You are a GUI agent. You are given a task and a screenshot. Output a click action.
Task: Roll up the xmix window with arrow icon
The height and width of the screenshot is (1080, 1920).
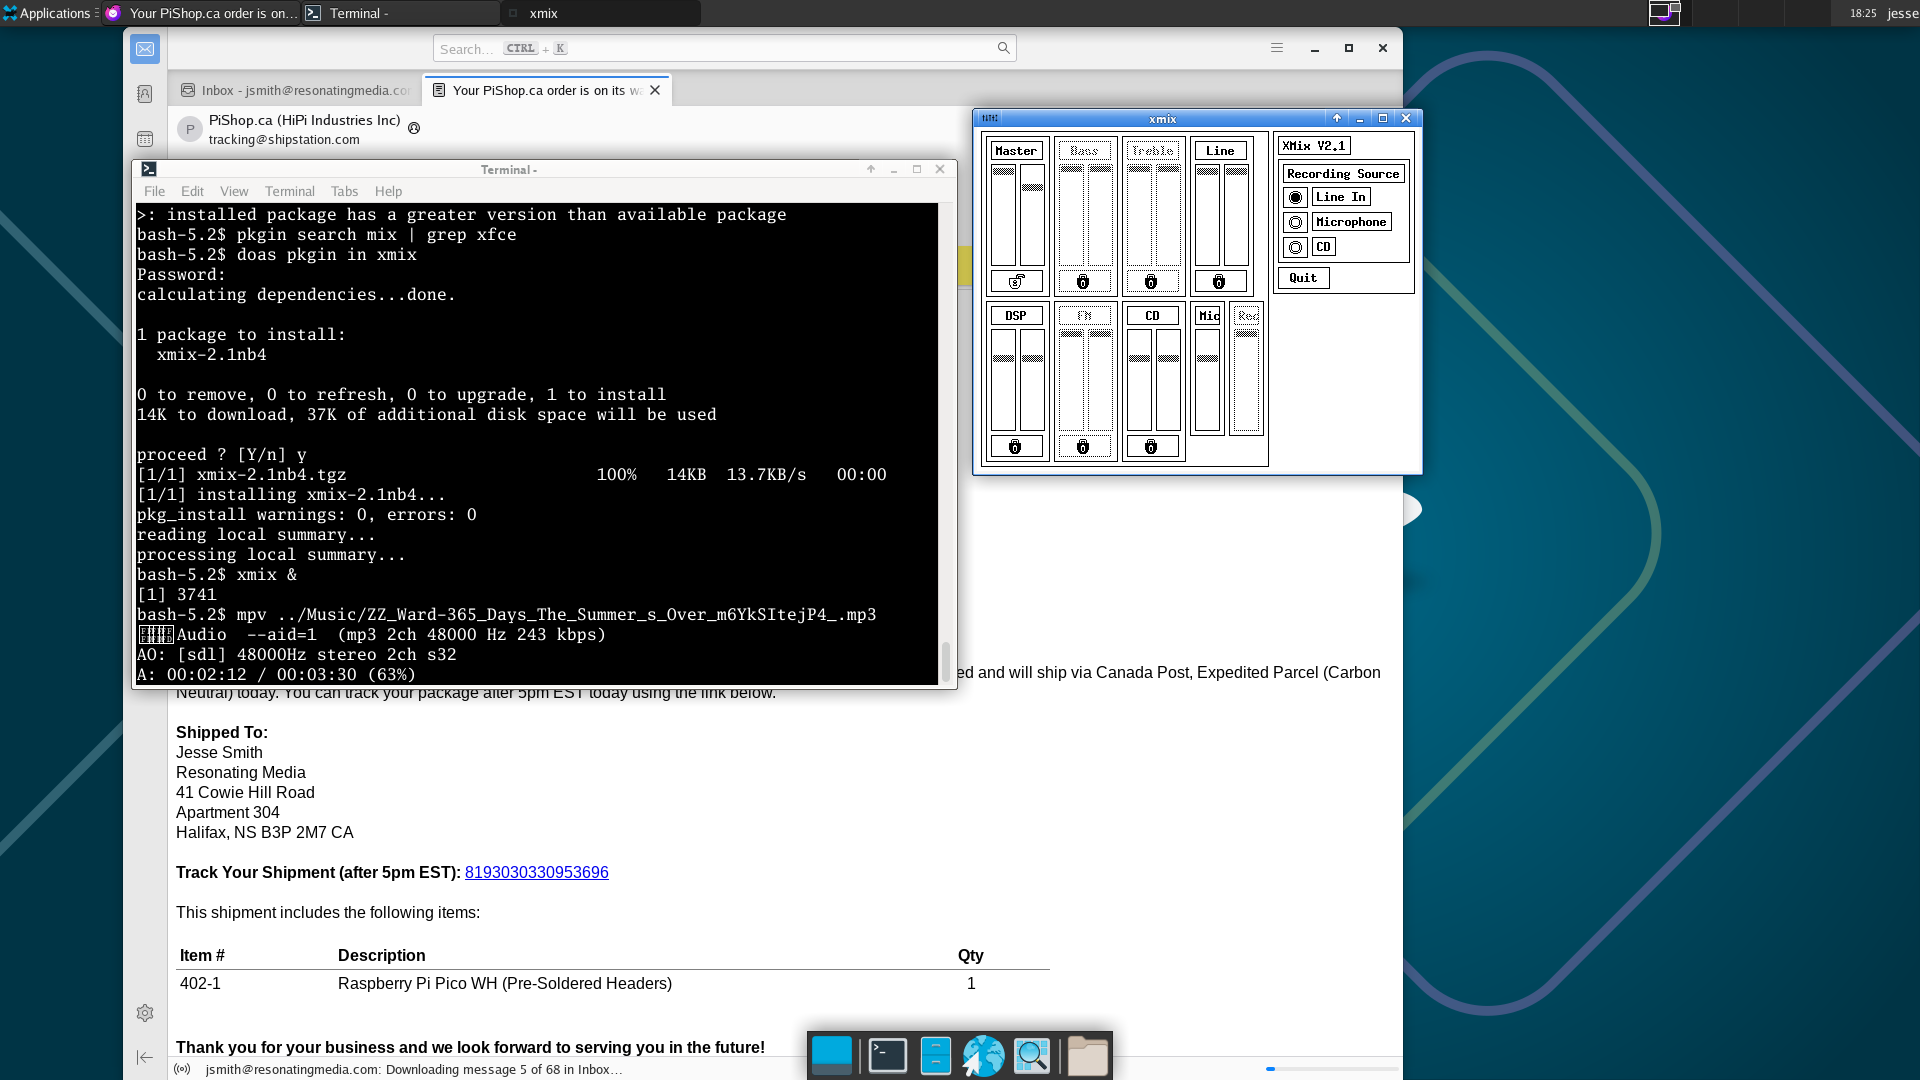[1337, 118]
